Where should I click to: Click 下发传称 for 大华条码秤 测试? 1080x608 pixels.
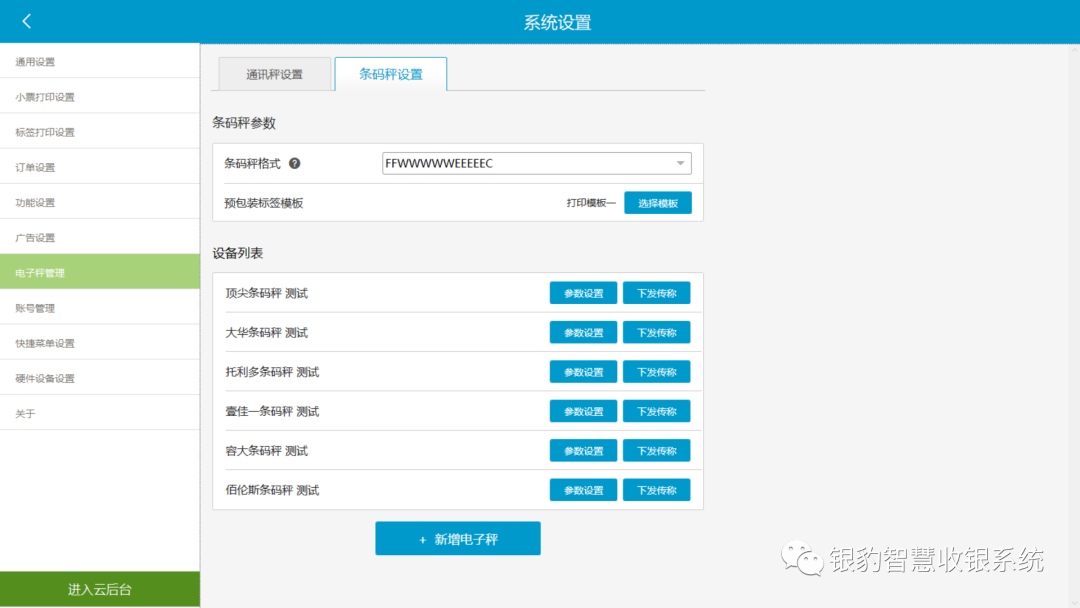click(657, 332)
